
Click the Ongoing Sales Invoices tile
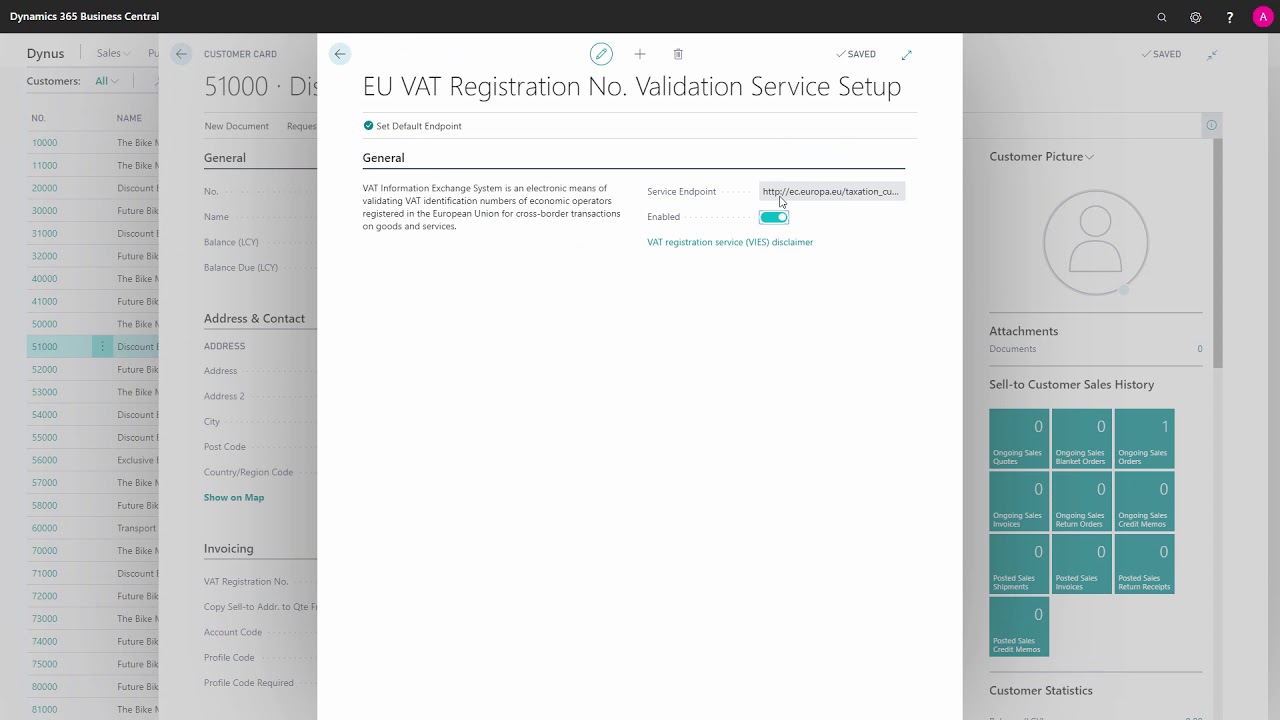click(x=1019, y=501)
